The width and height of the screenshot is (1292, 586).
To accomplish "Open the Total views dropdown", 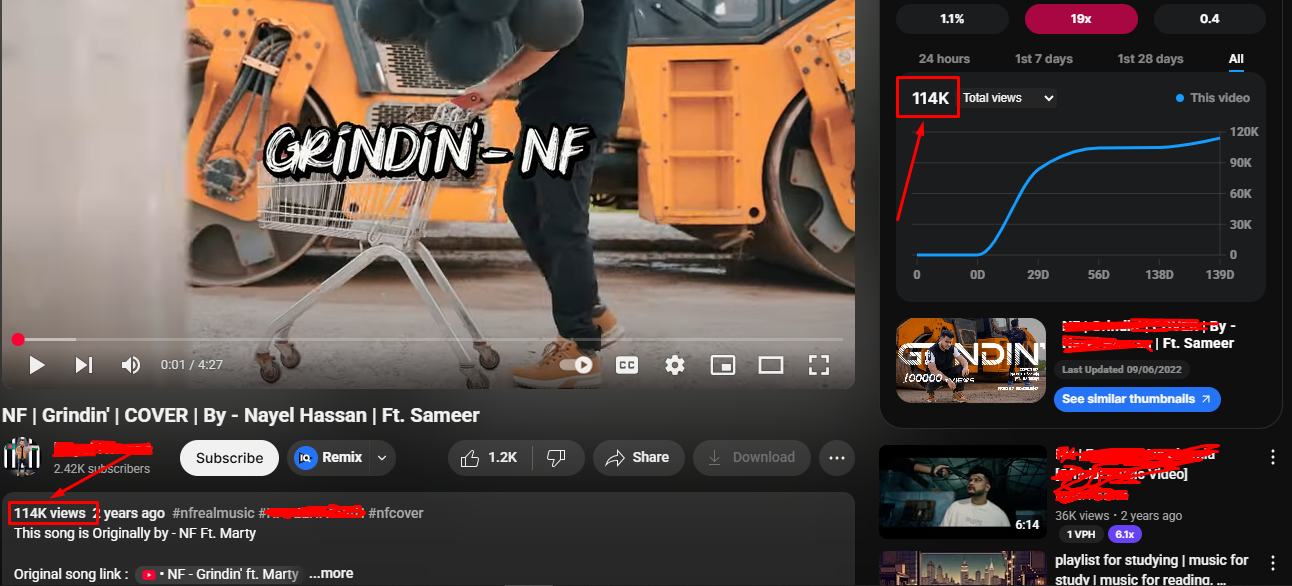I will 1007,97.
